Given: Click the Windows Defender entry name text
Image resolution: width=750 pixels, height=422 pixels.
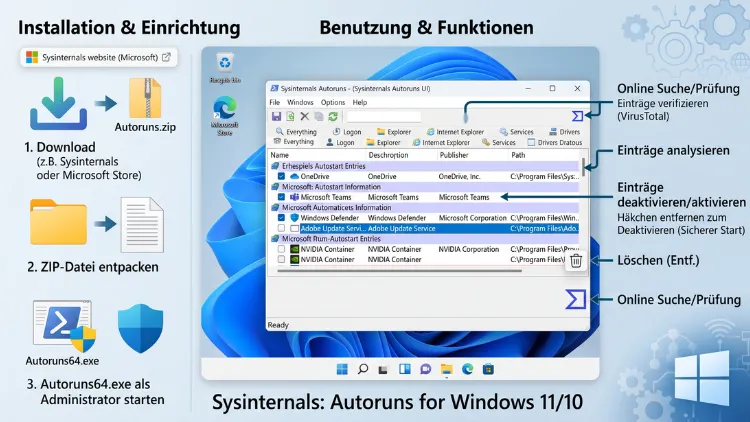Looking at the screenshot, I should 330,218.
